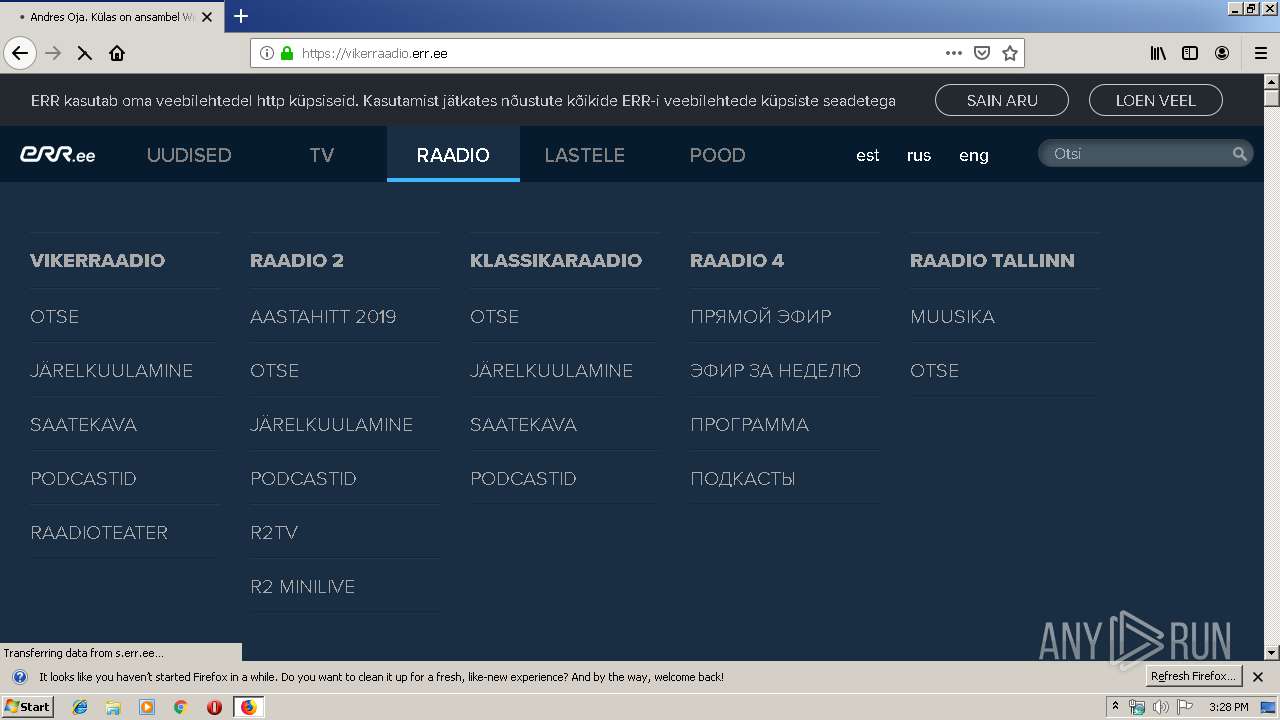Open media player from the taskbar
The height and width of the screenshot is (720, 1280).
click(x=147, y=707)
